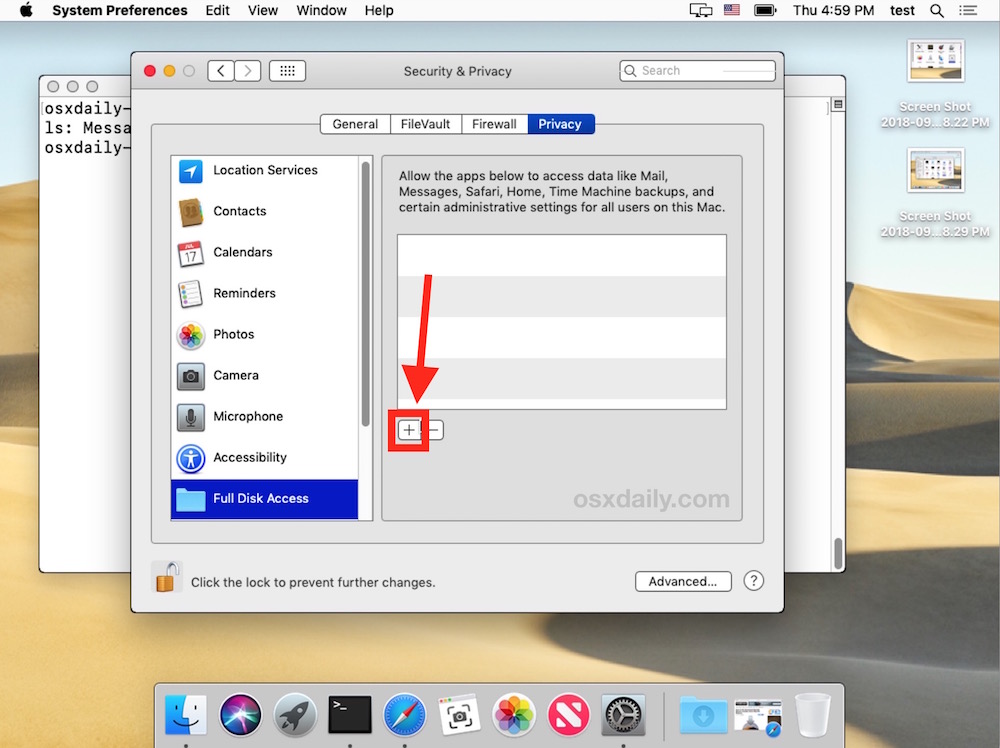Open Reminders privacy settings
The image size is (1000, 748).
click(x=243, y=293)
